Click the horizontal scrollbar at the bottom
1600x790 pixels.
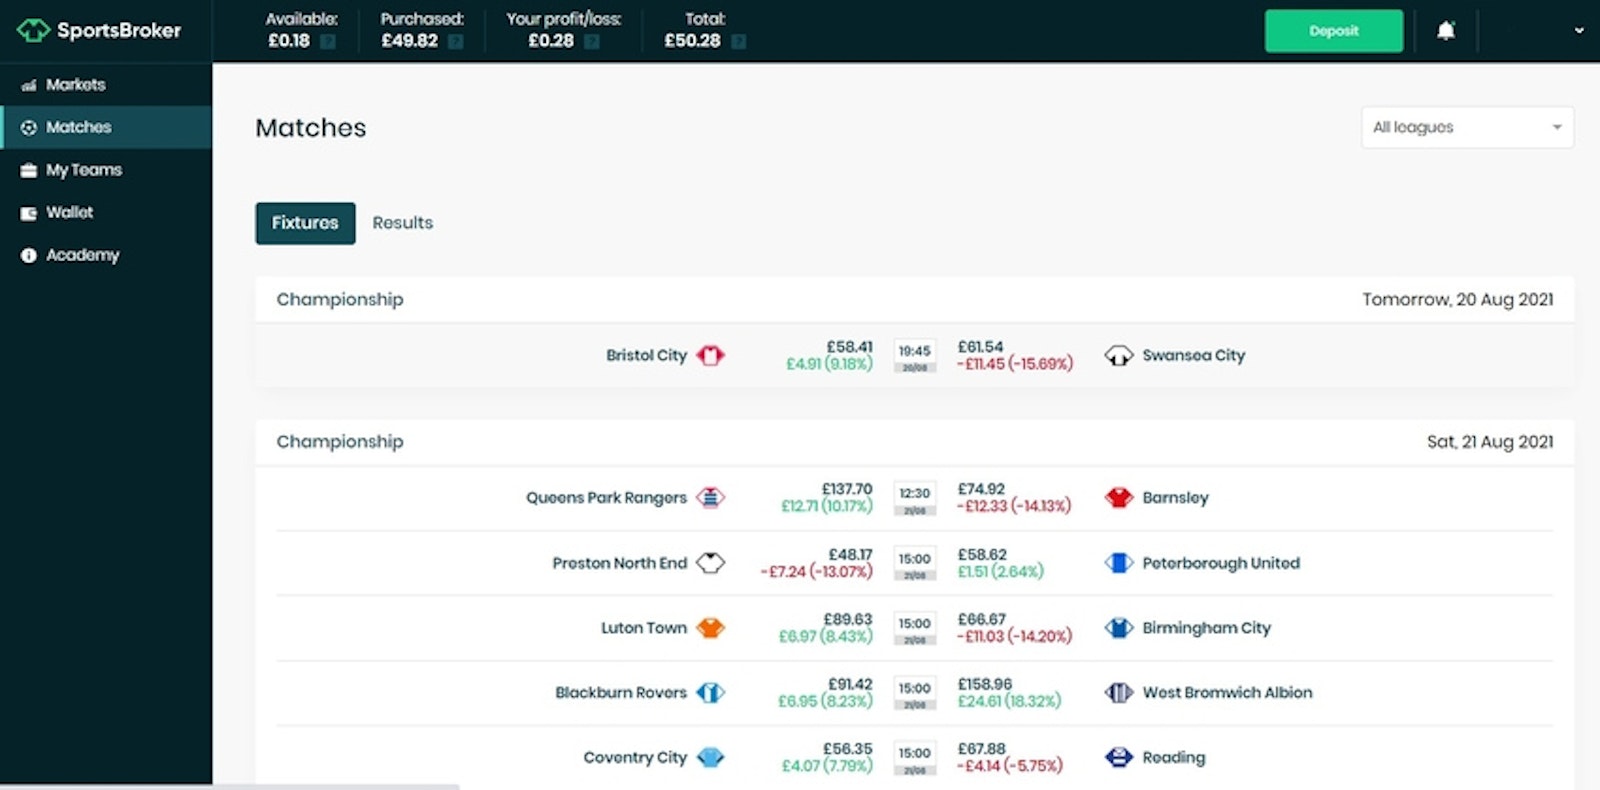pyautogui.click(x=230, y=786)
